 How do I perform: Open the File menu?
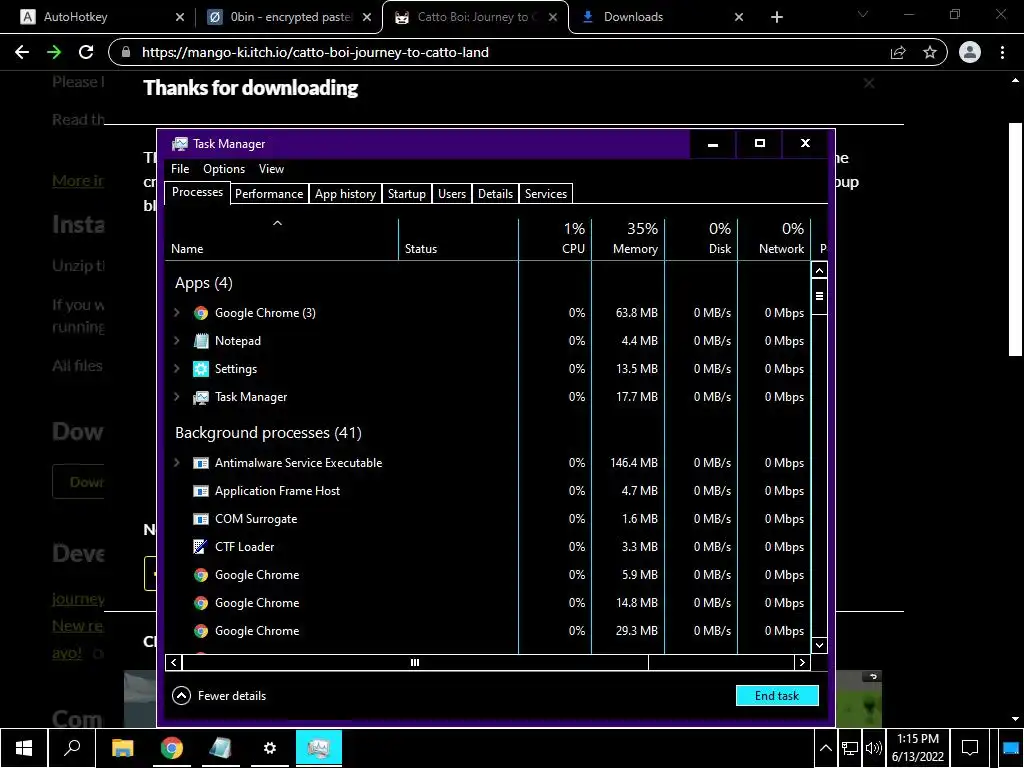tap(180, 169)
